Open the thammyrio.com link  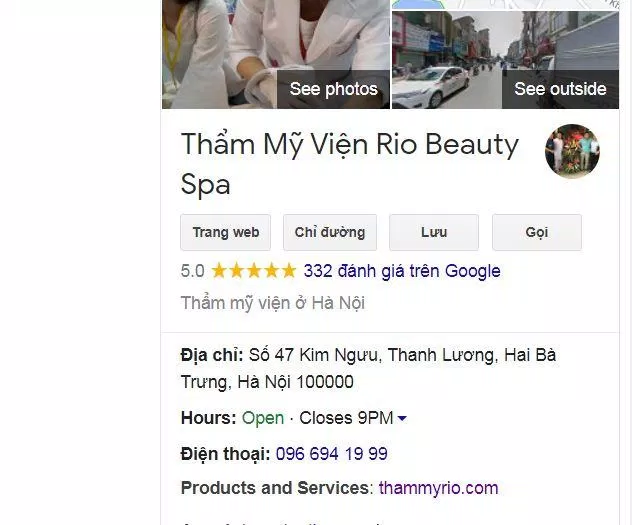pyautogui.click(x=439, y=488)
